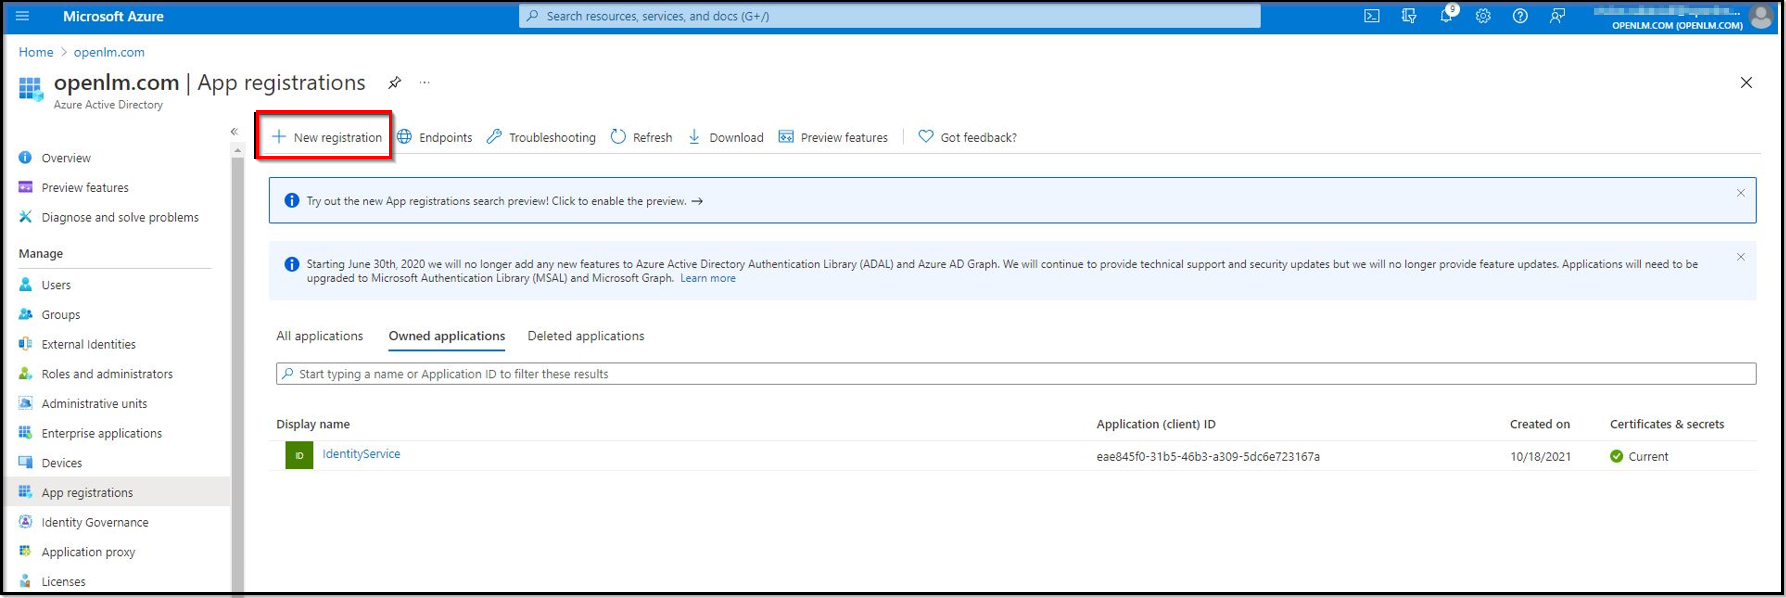Open the directory and subscription filter icon
This screenshot has height=598, width=1786.
pyautogui.click(x=1409, y=16)
